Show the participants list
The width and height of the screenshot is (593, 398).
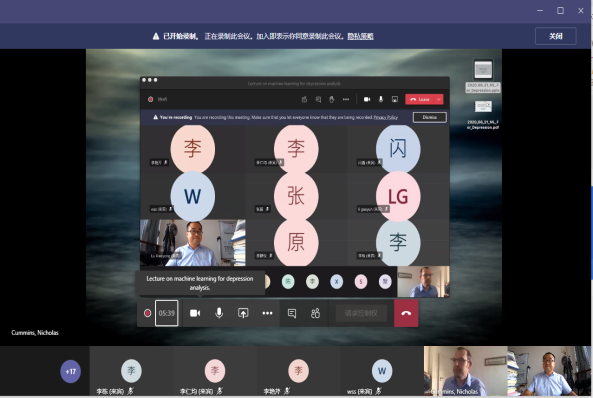pyautogui.click(x=315, y=313)
